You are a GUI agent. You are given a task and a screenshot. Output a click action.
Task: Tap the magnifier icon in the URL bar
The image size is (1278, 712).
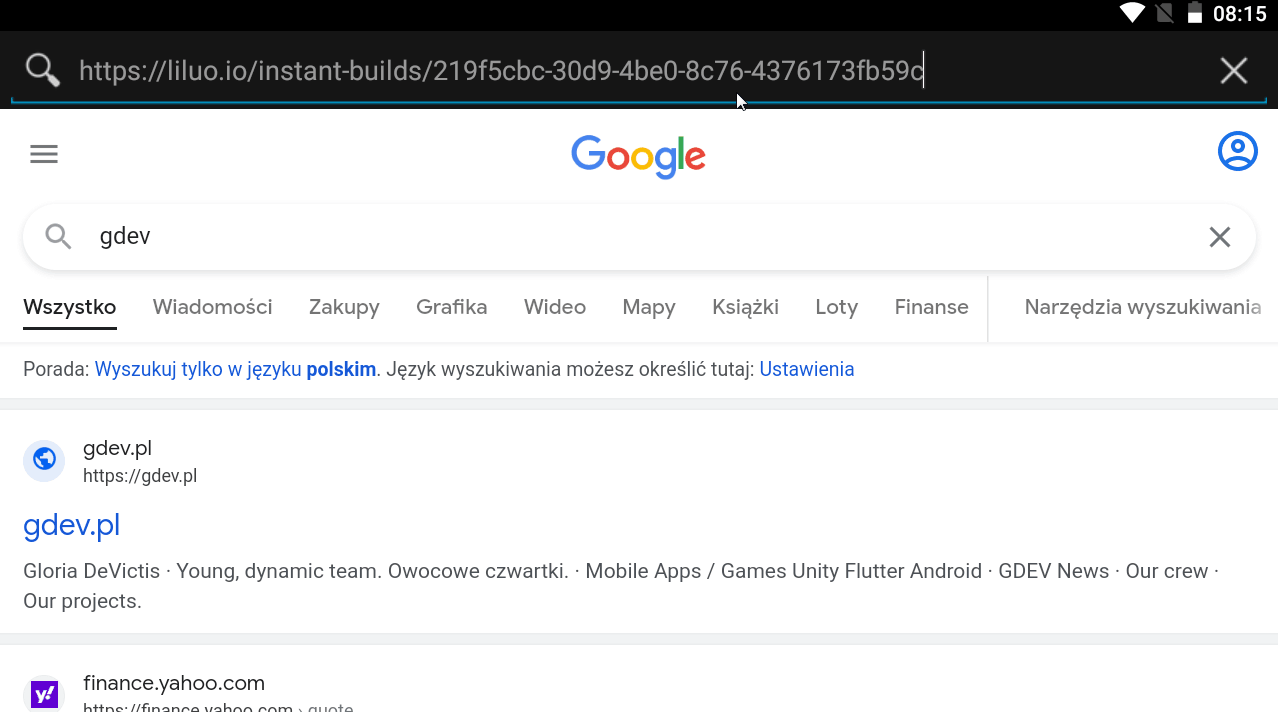pyautogui.click(x=43, y=70)
